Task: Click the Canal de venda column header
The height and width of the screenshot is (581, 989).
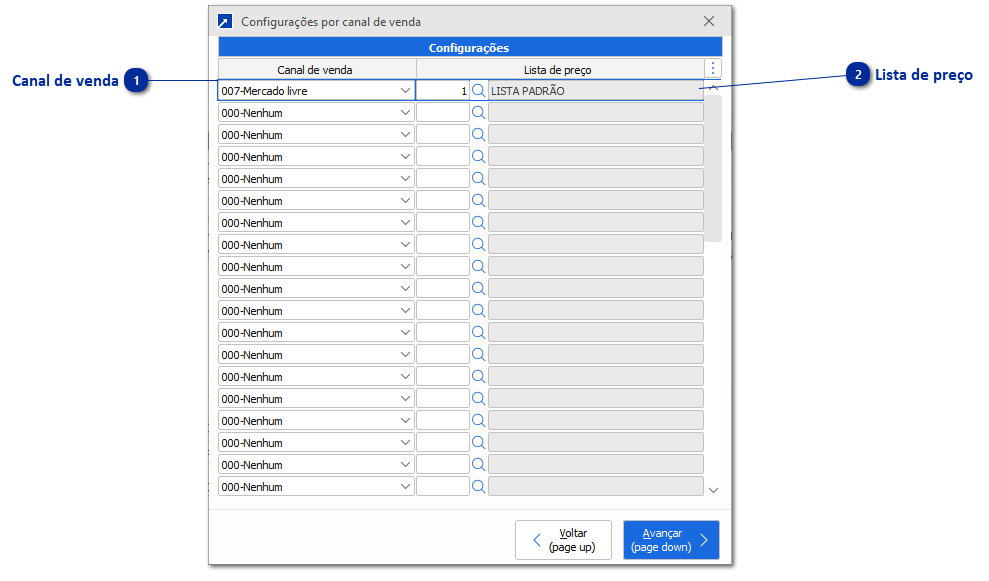Action: click(315, 69)
